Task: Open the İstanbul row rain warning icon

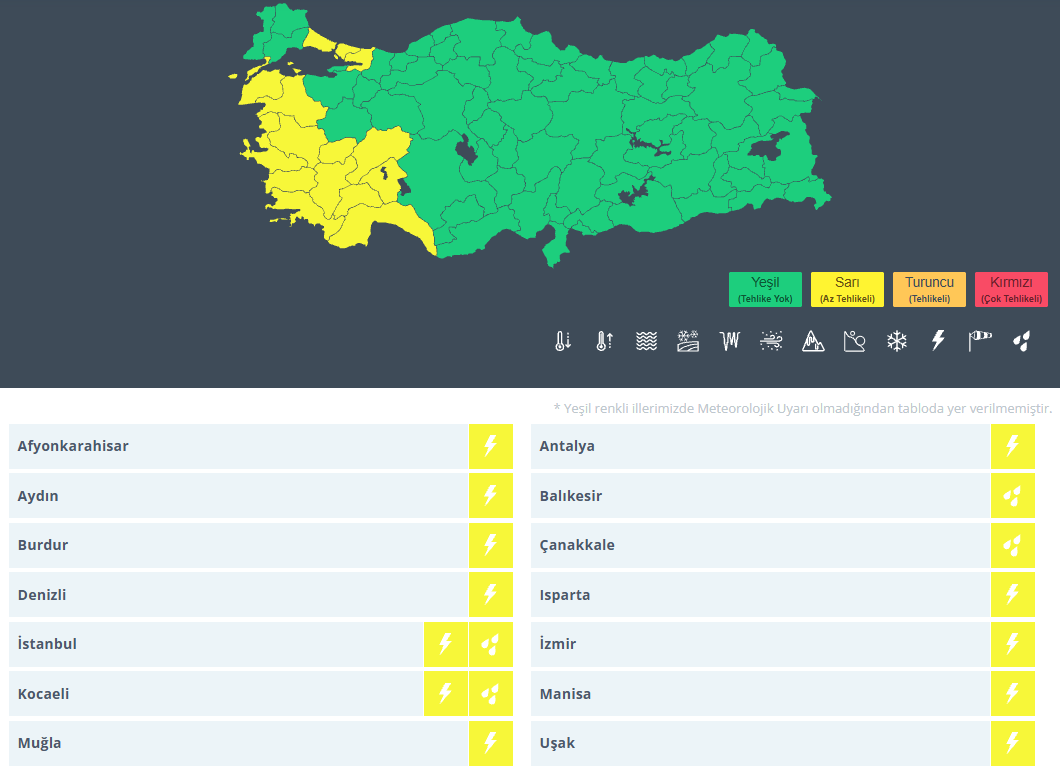Action: (491, 644)
